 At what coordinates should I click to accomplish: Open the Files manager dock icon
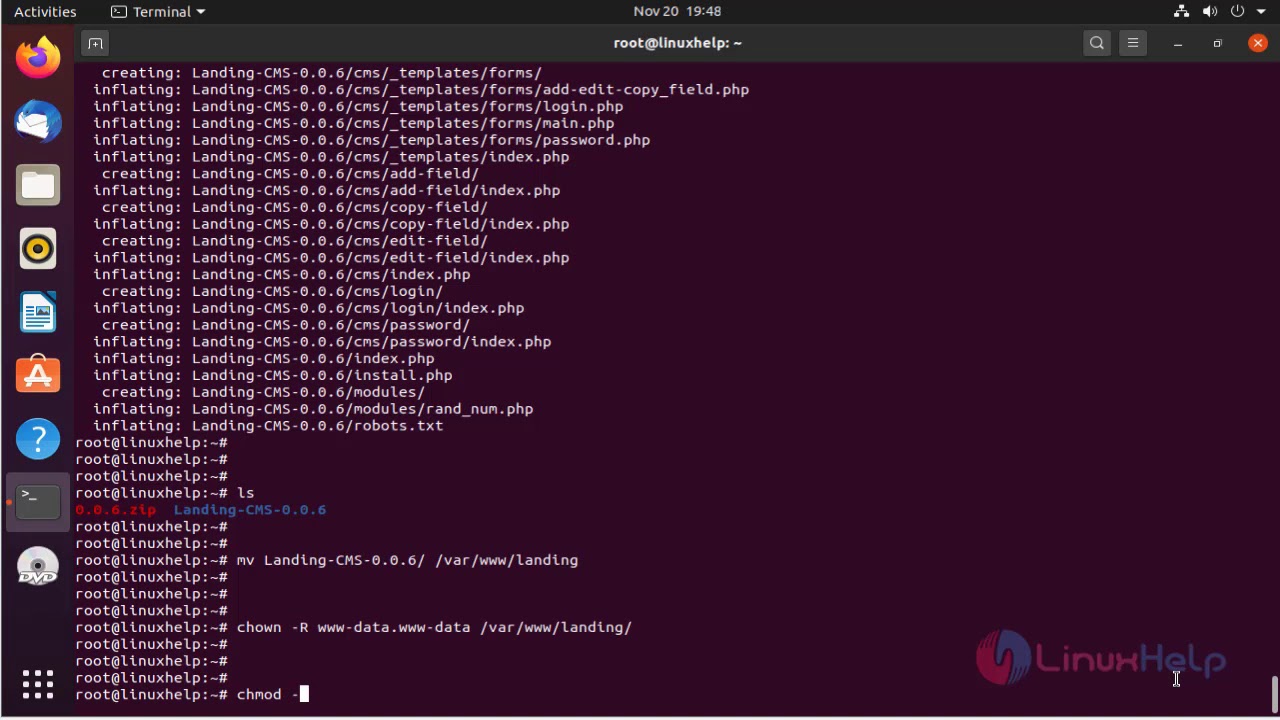pos(38,185)
